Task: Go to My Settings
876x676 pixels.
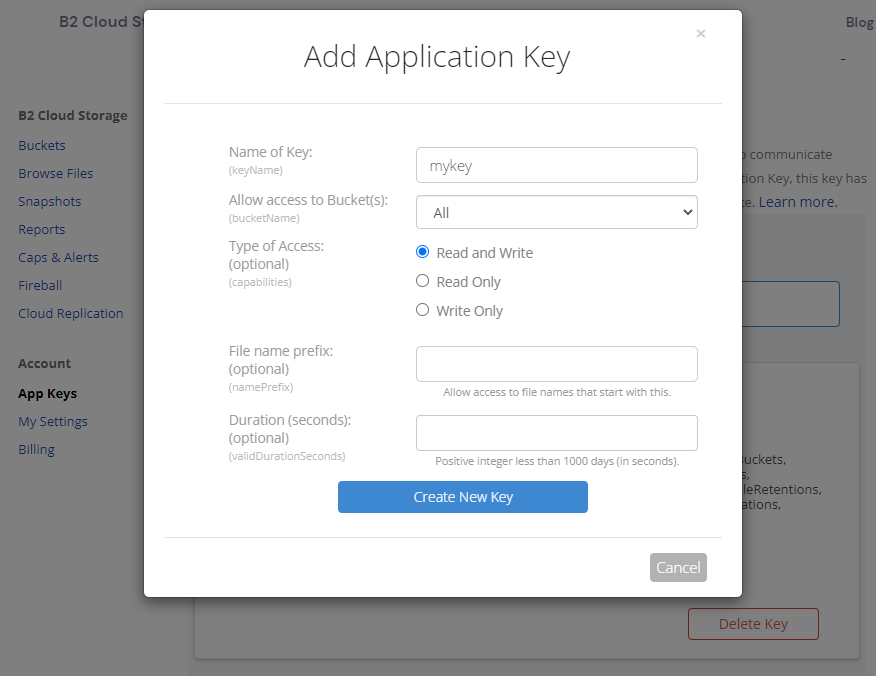Action: coord(53,421)
